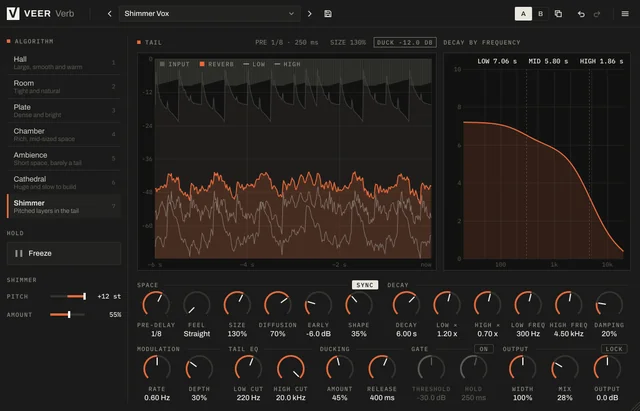This screenshot has width=640, height=411.
Task: Click the HIGH 1.86 s decay readout
Action: click(x=601, y=61)
